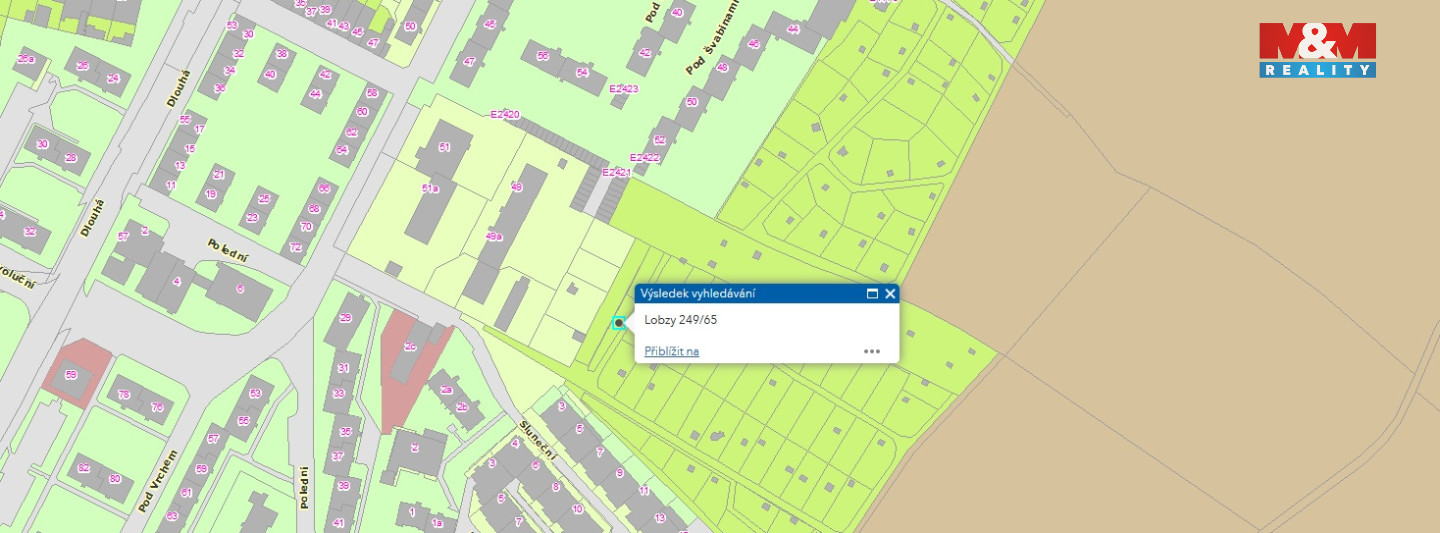Open the three-dots more options menu

click(872, 351)
